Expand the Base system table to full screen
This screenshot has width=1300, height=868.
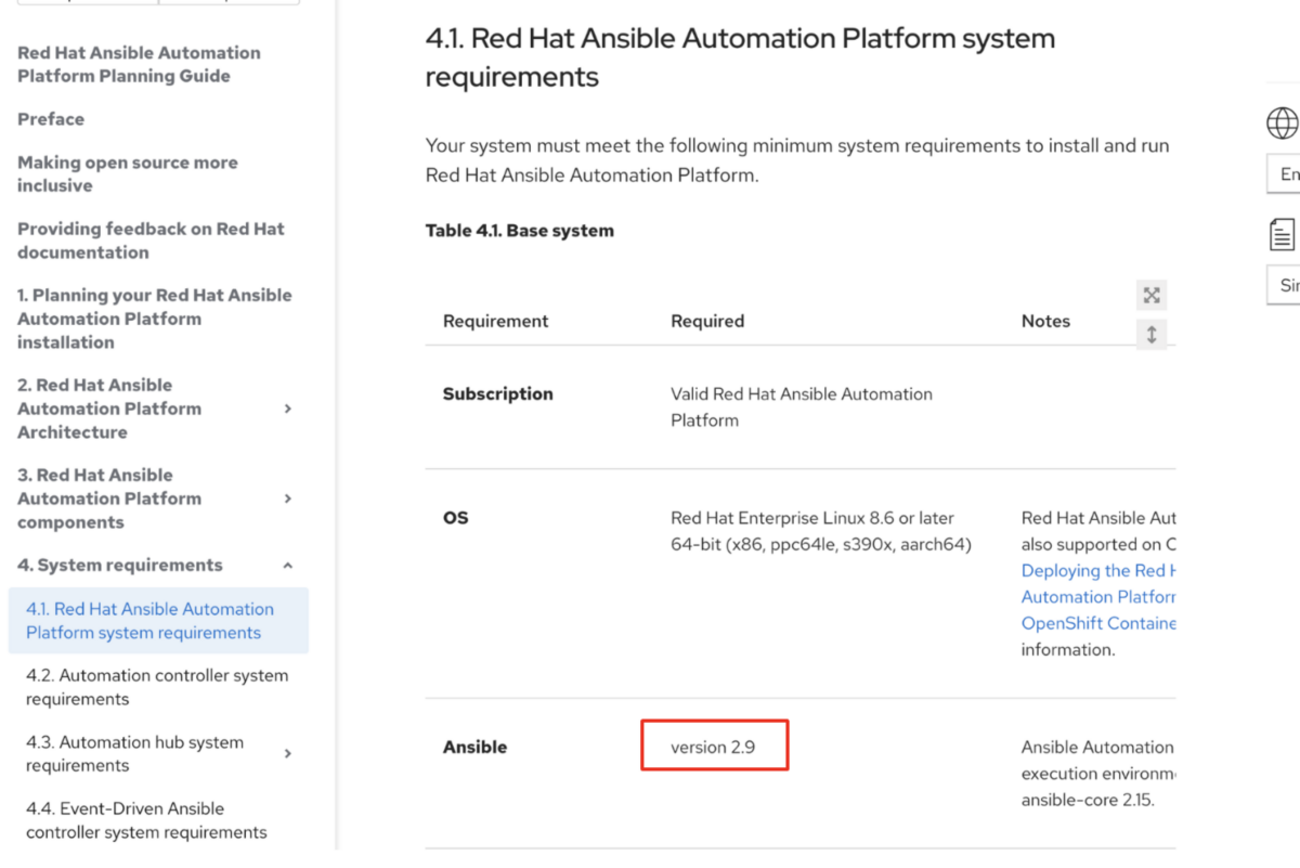pos(1151,295)
